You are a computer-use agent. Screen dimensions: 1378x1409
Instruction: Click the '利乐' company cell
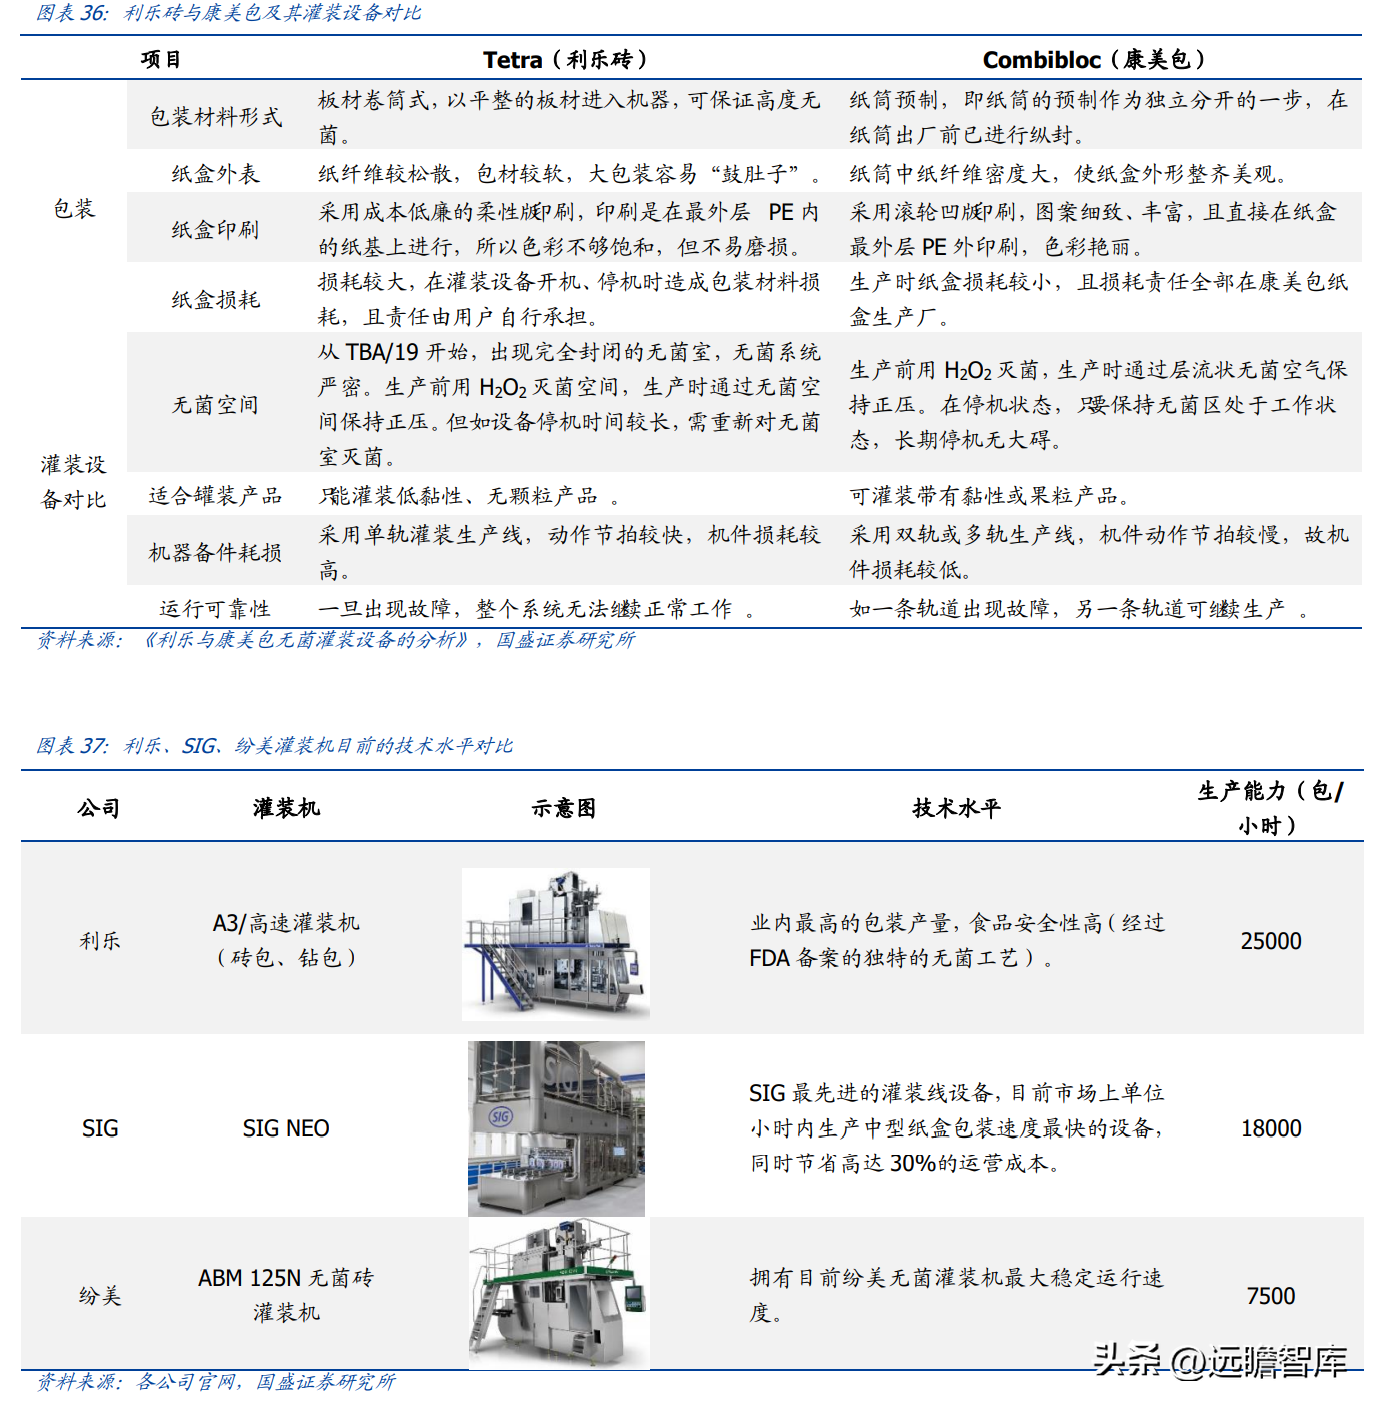[100, 941]
